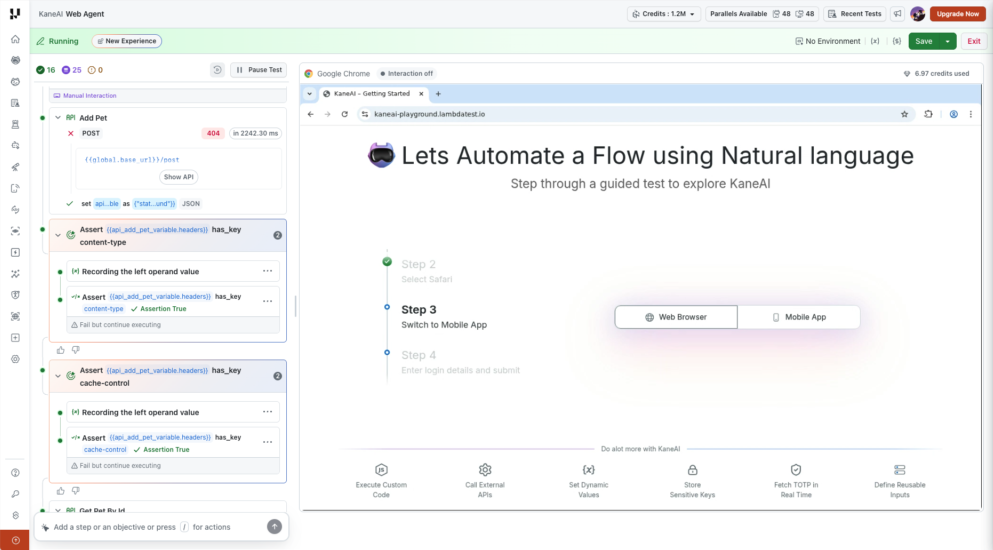The image size is (993, 550).
Task: Click the passed steps count 16
Action: (46, 70)
